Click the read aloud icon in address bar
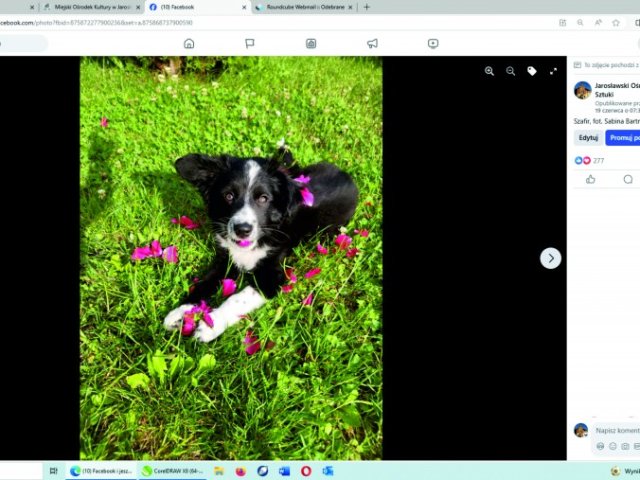640x480 pixels. pos(598,23)
